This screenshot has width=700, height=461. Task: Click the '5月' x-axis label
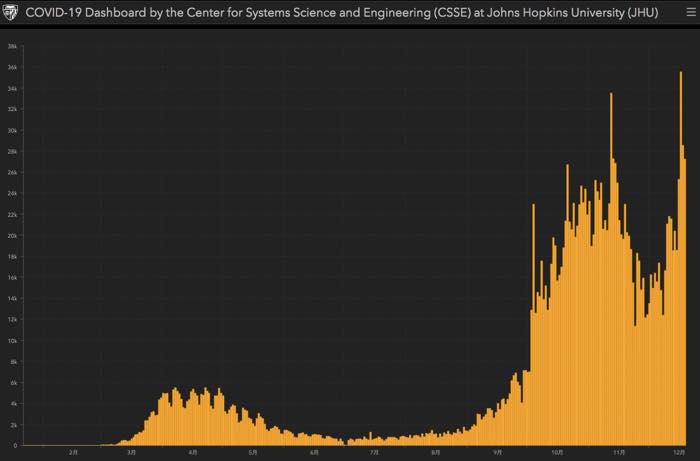(253, 453)
